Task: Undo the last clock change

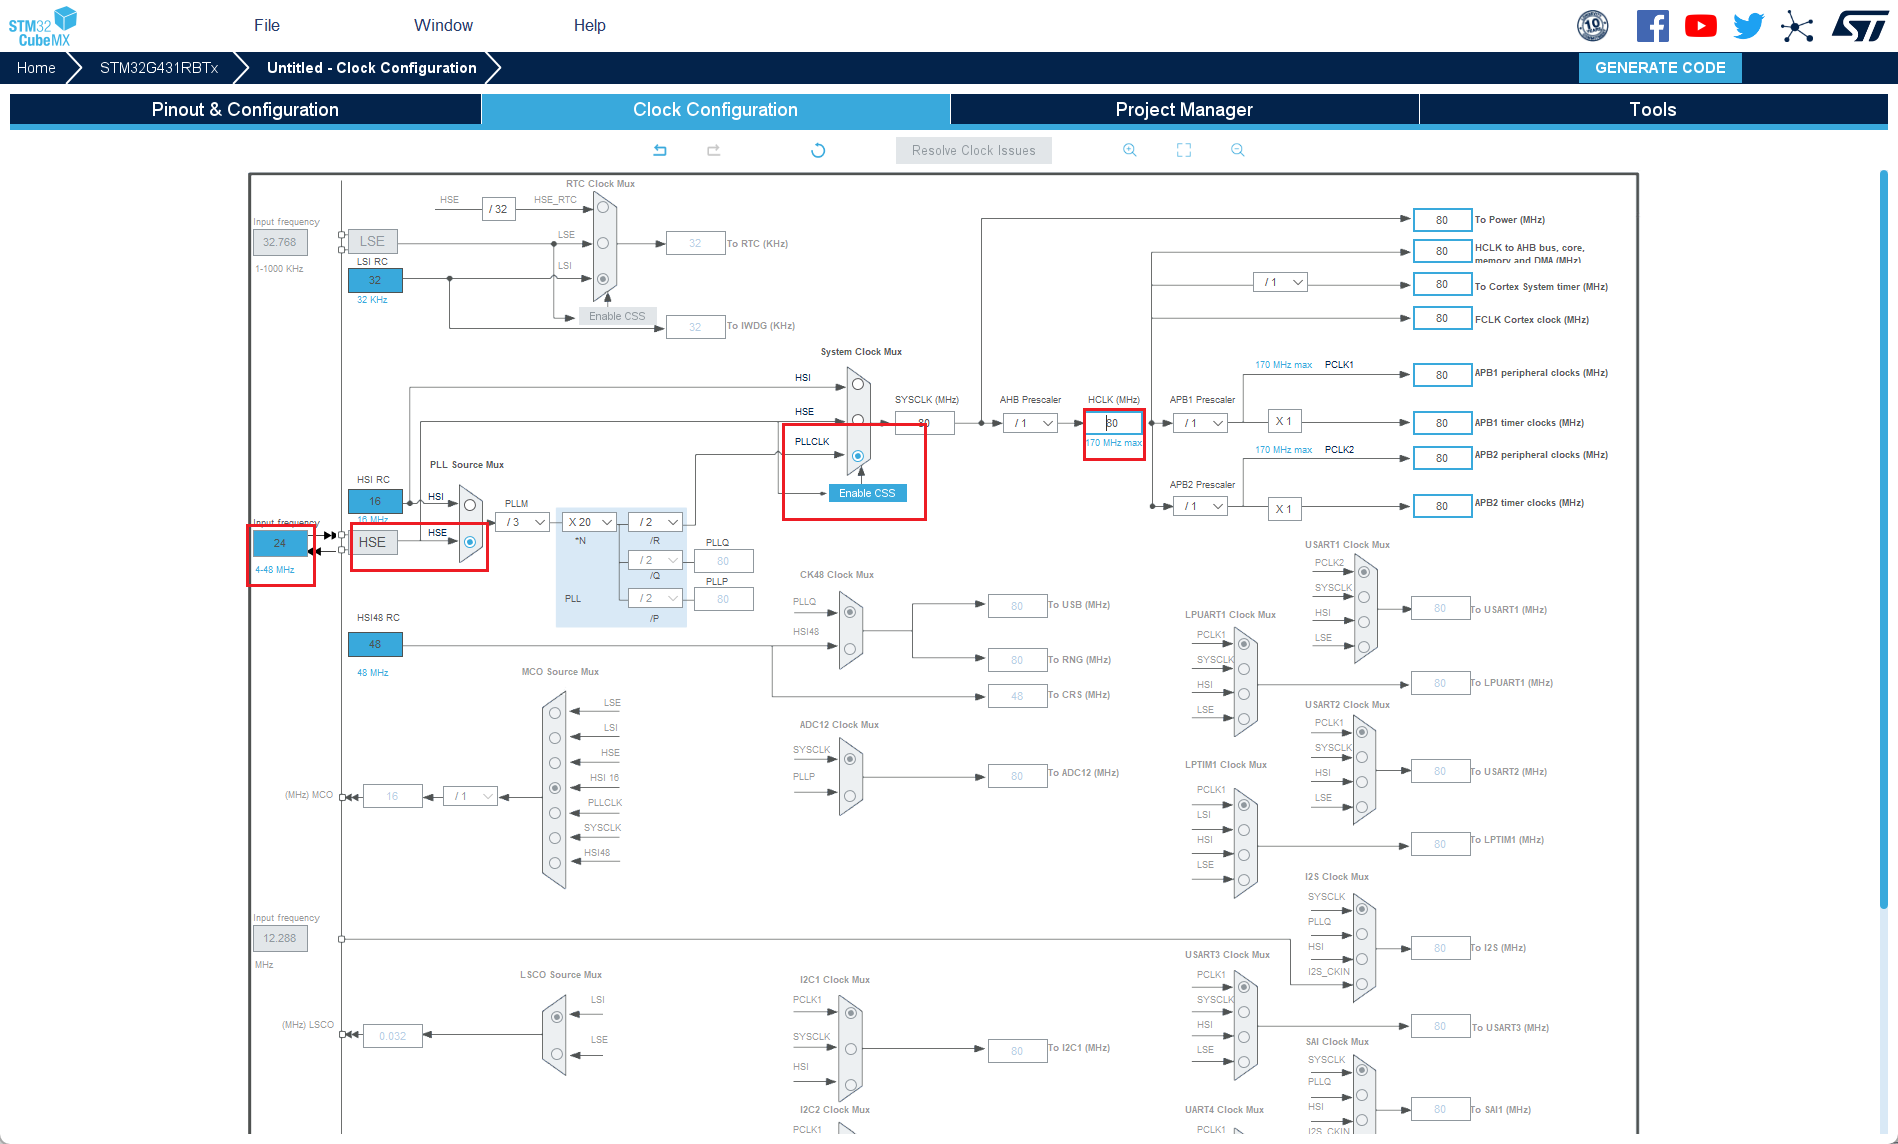Action: point(660,150)
